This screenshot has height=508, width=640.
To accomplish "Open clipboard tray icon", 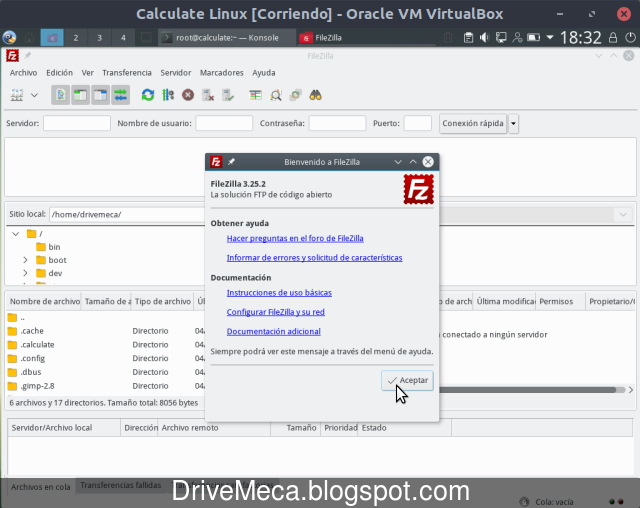I will [468, 38].
